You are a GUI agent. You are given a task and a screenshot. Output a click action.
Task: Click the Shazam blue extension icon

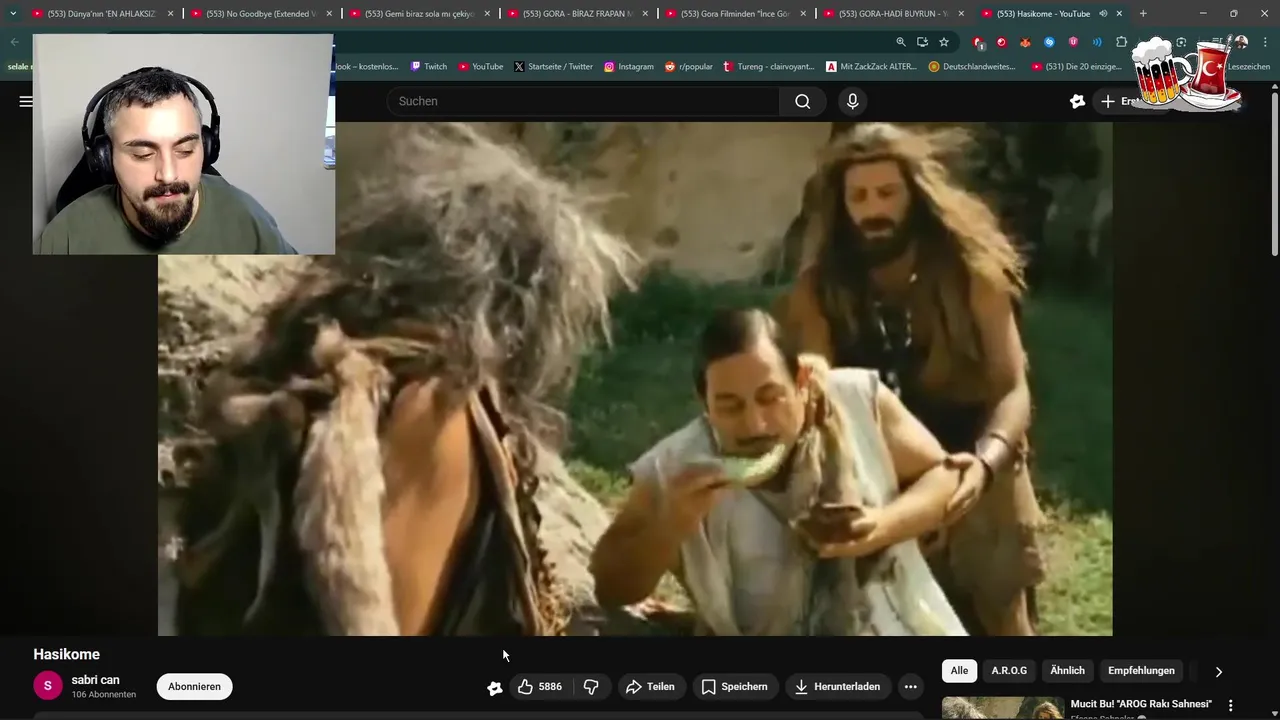click(1049, 42)
